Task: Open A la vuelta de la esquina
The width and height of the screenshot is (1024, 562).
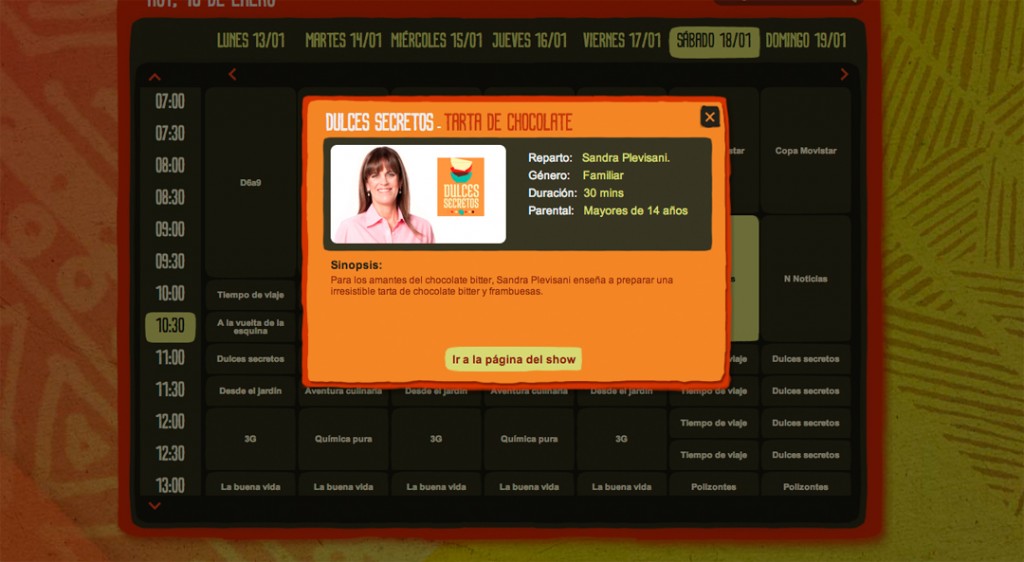Action: [x=250, y=327]
